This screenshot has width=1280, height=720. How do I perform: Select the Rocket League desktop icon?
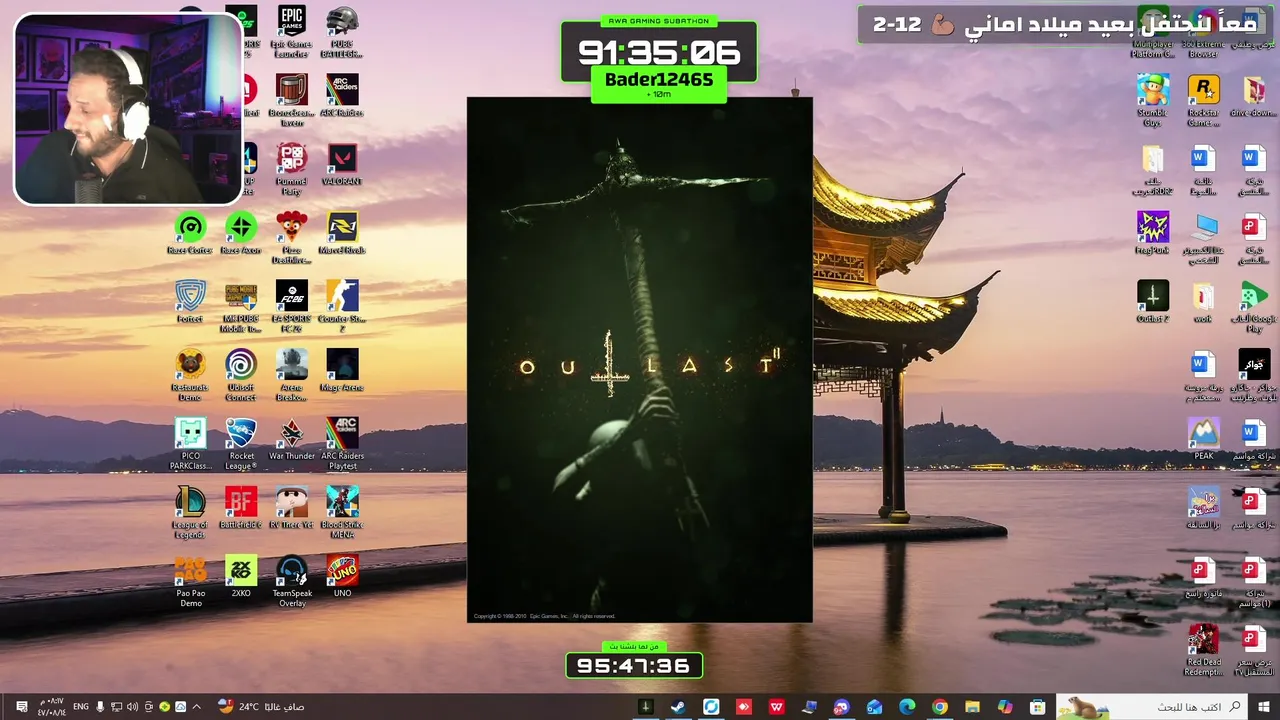[241, 444]
